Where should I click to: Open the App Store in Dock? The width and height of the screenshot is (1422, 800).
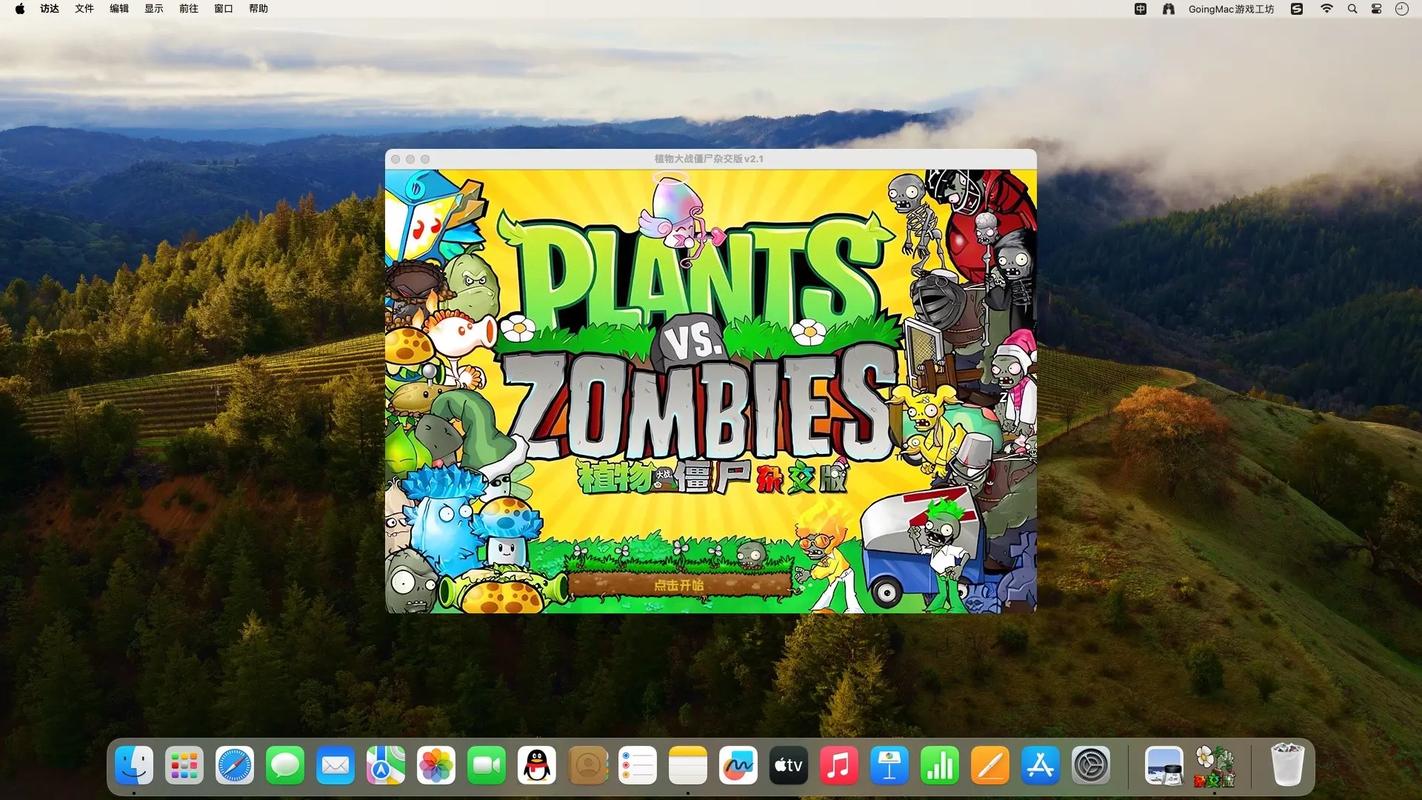(x=1040, y=766)
